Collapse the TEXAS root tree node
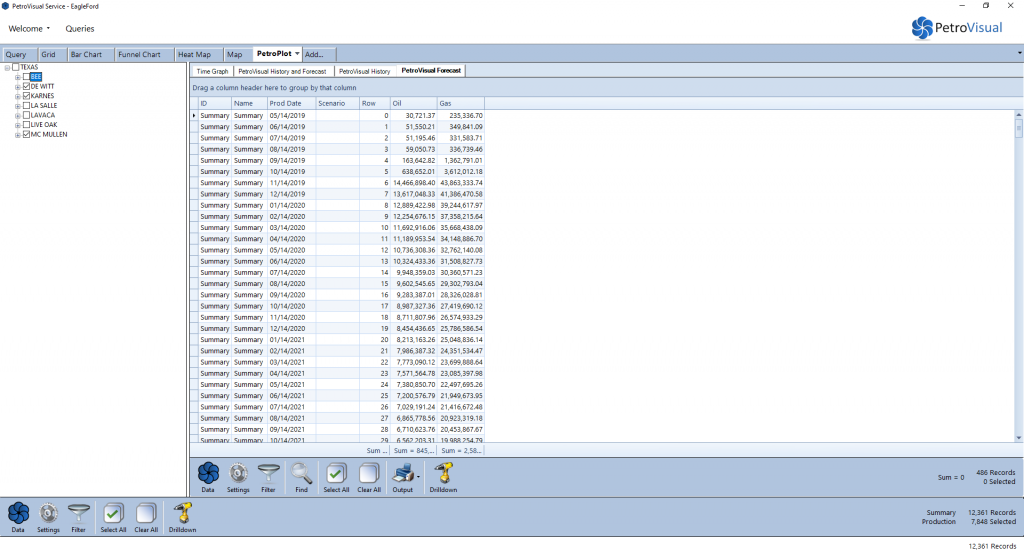The width and height of the screenshot is (1024, 555). click(8, 67)
